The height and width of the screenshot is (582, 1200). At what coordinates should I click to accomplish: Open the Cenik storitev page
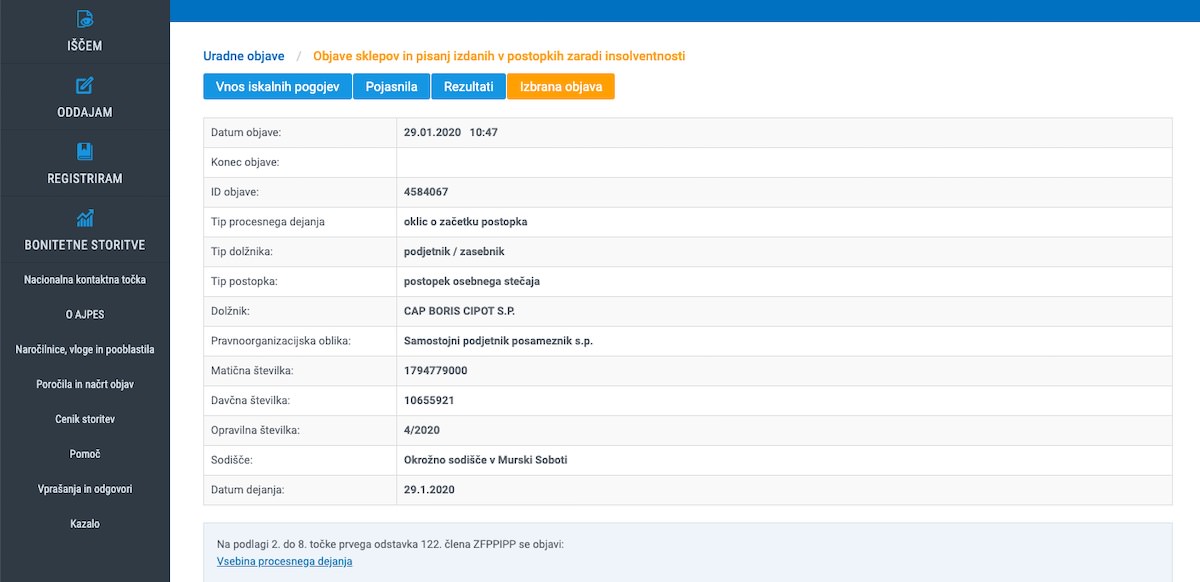click(85, 419)
